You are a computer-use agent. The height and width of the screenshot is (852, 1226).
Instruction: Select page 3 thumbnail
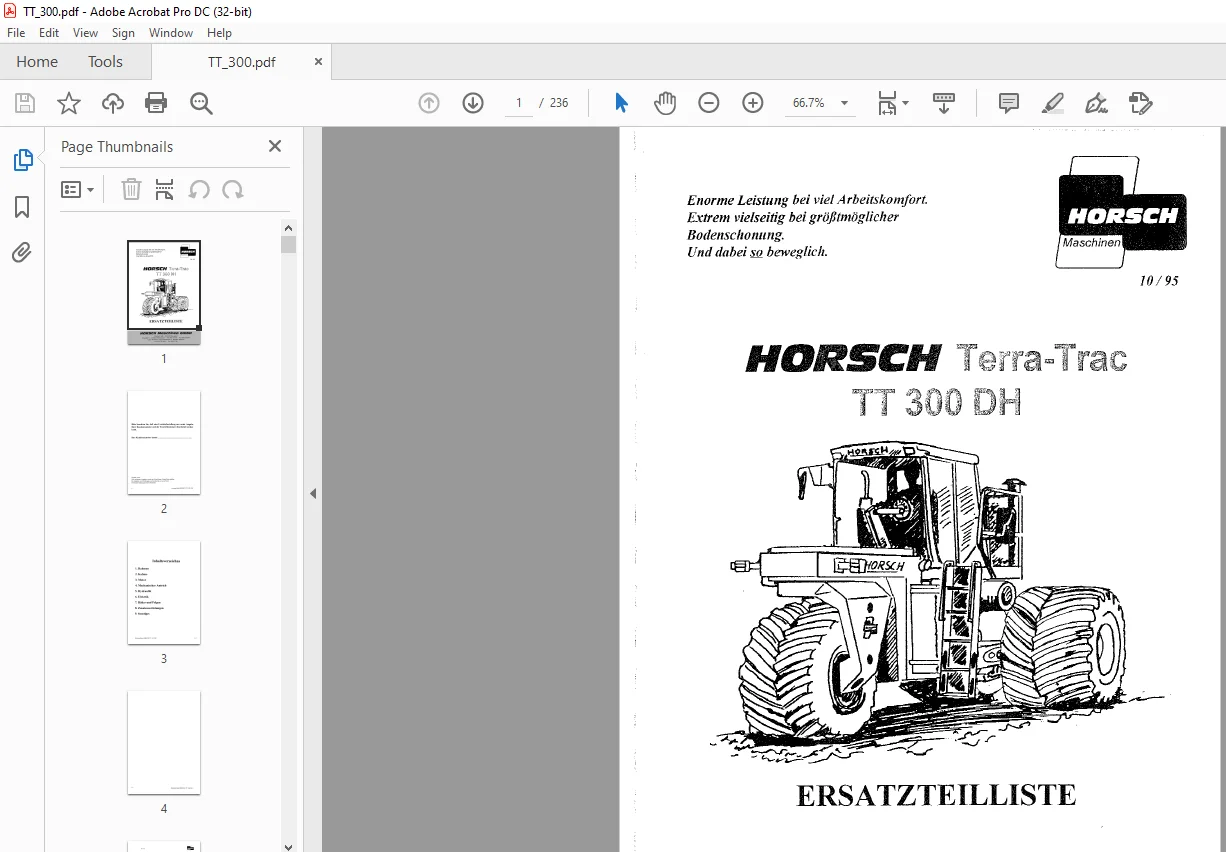(164, 592)
